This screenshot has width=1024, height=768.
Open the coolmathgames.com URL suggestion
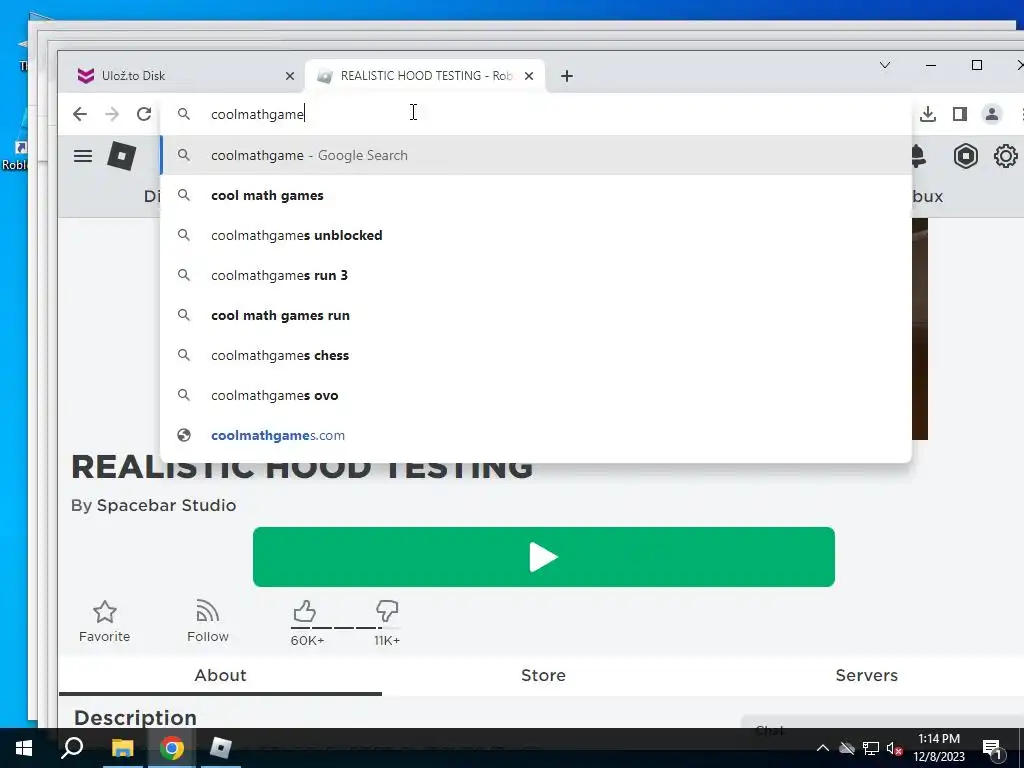click(536, 435)
